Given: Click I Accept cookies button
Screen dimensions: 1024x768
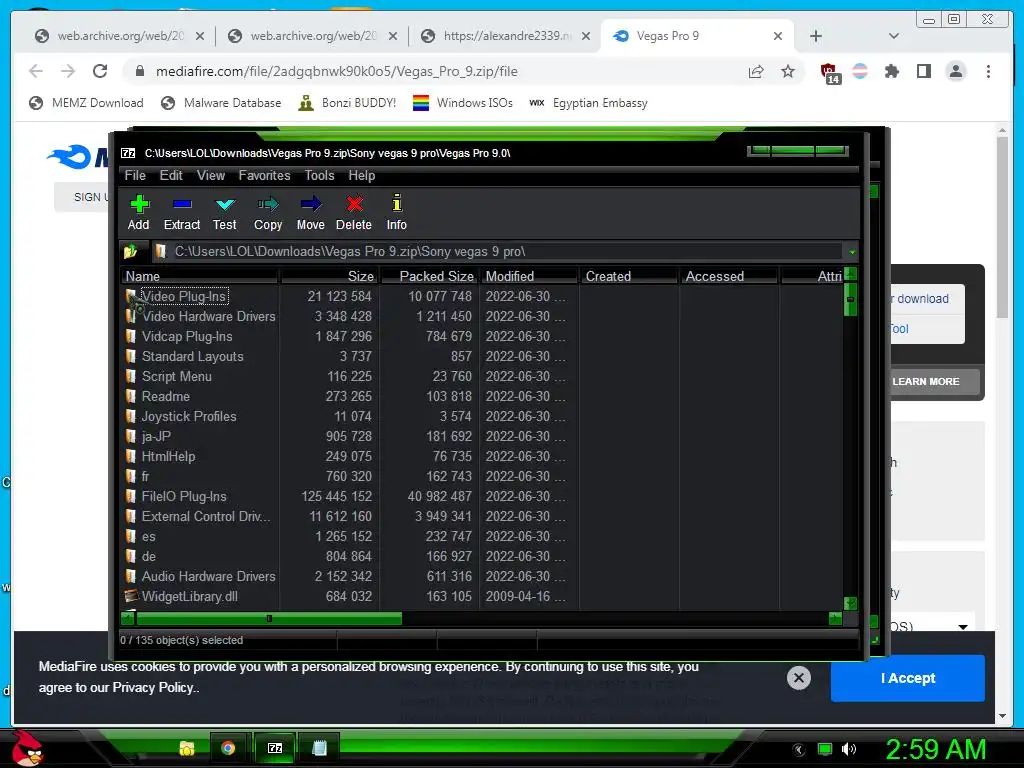Looking at the screenshot, I should click(908, 678).
